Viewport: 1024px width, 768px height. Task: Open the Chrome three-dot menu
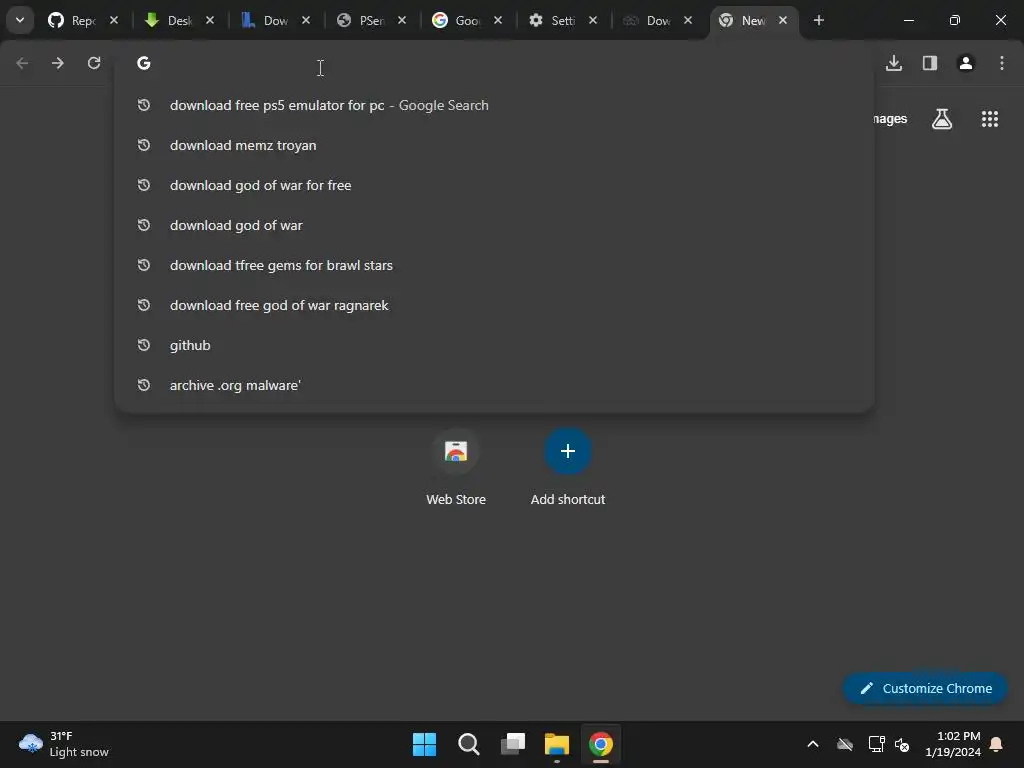[1002, 63]
